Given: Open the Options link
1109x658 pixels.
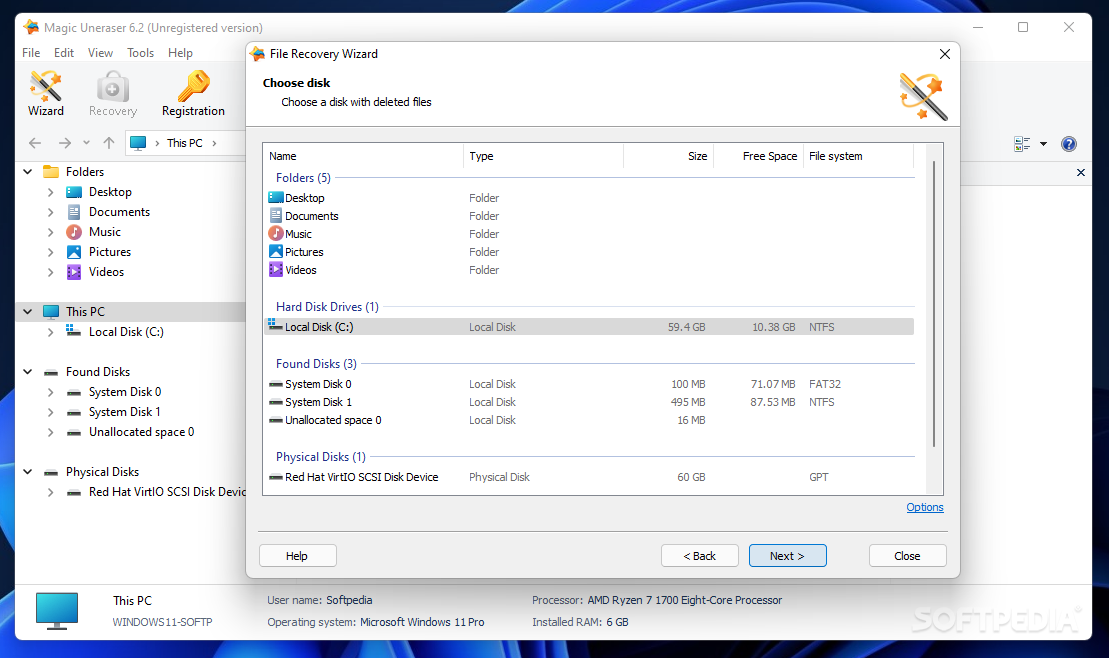Looking at the screenshot, I should [x=924, y=507].
